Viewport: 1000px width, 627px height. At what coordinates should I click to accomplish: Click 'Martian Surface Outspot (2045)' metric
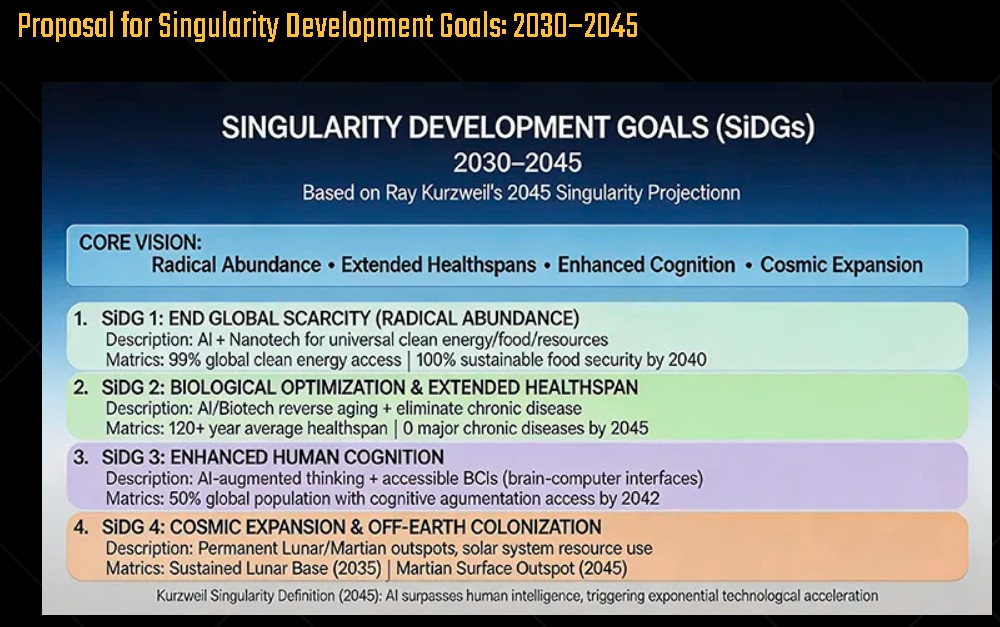pyautogui.click(x=511, y=569)
